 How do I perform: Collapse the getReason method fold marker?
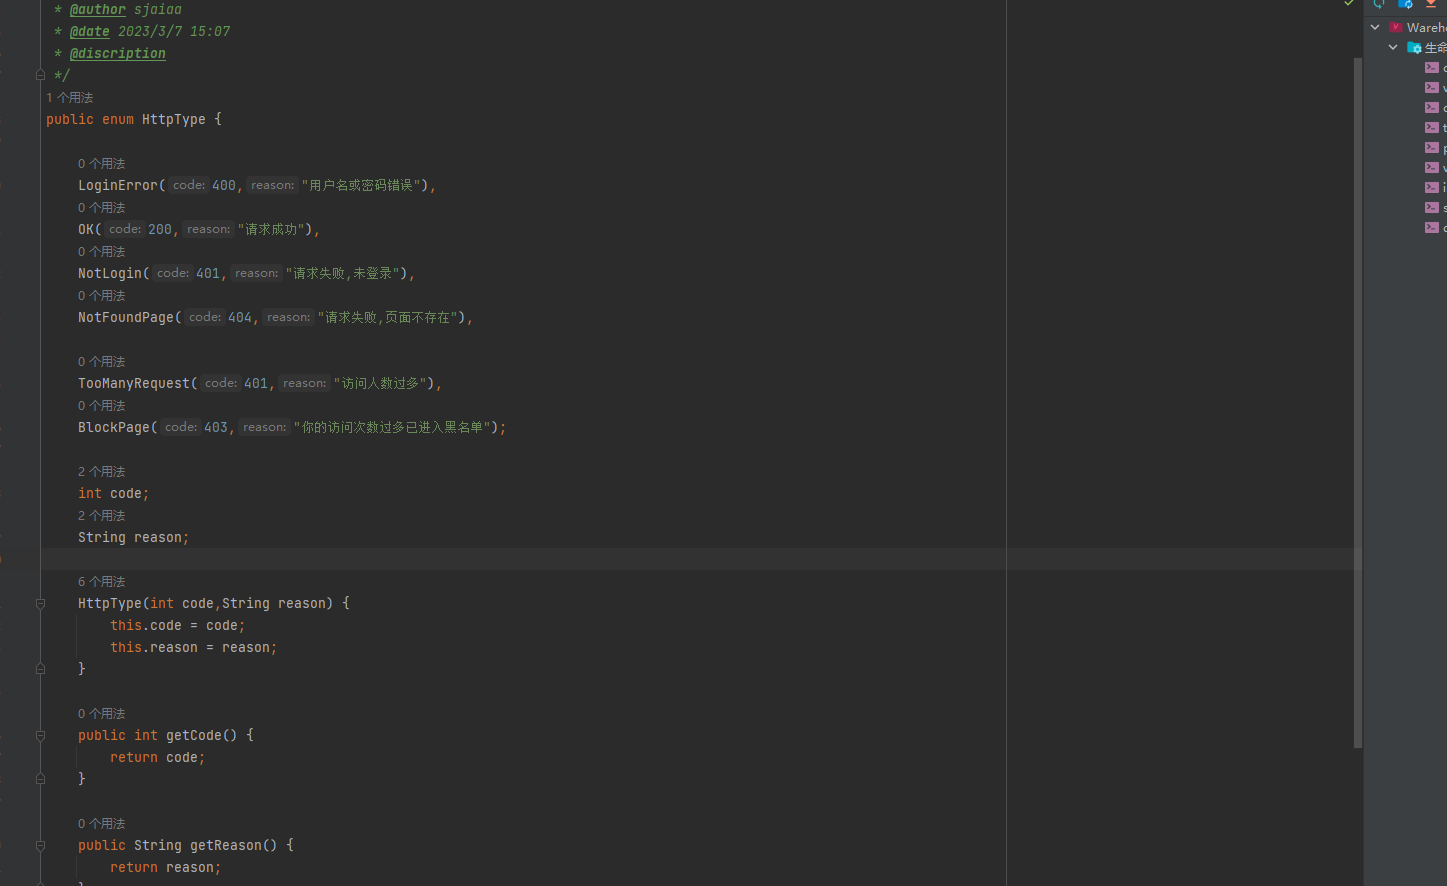coord(40,845)
